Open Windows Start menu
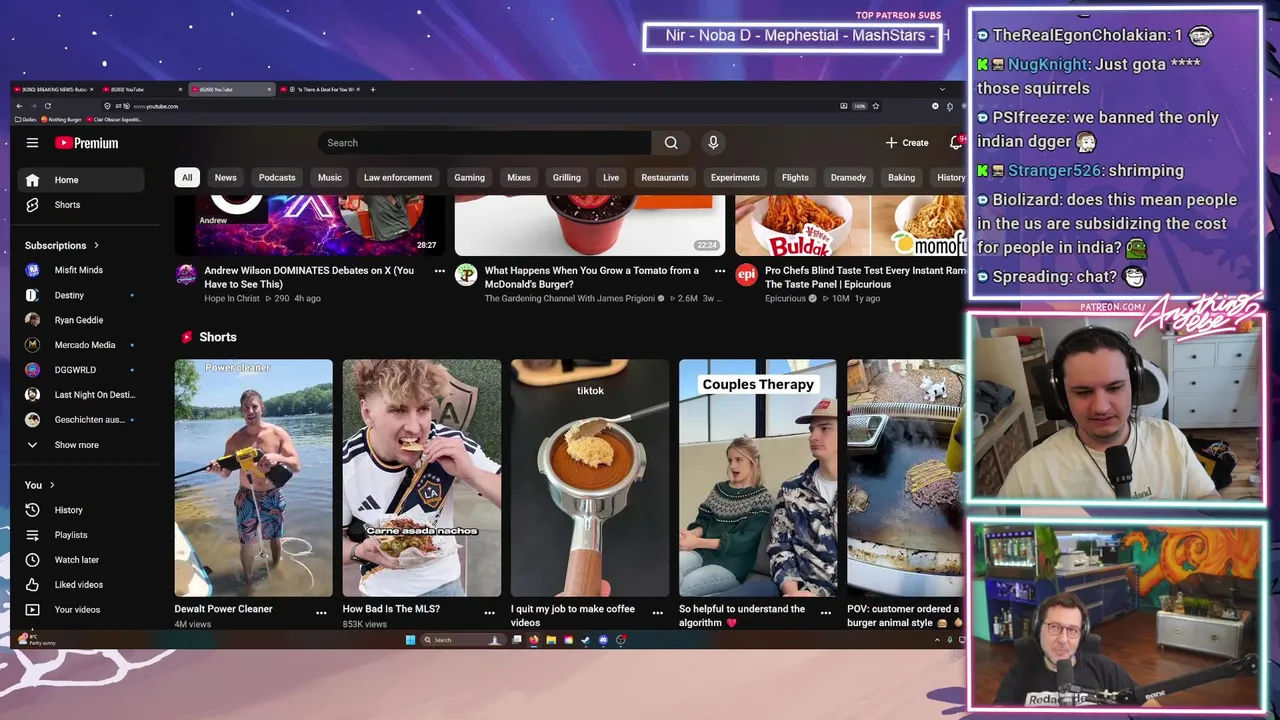 [410, 640]
